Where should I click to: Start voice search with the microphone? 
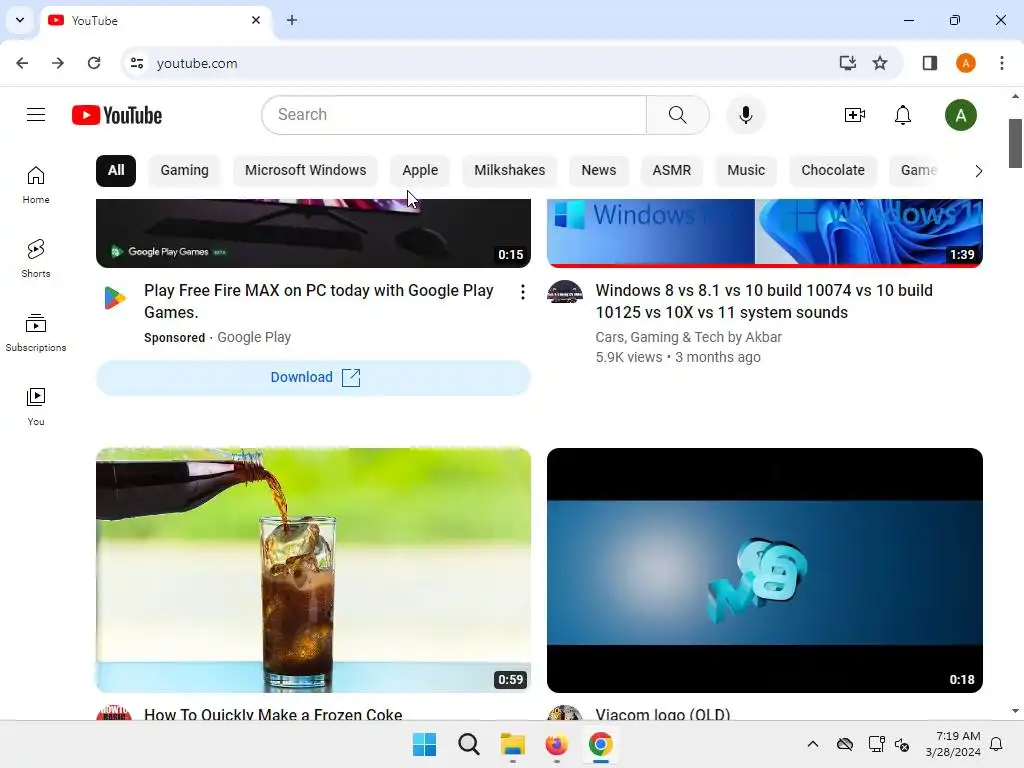click(745, 115)
